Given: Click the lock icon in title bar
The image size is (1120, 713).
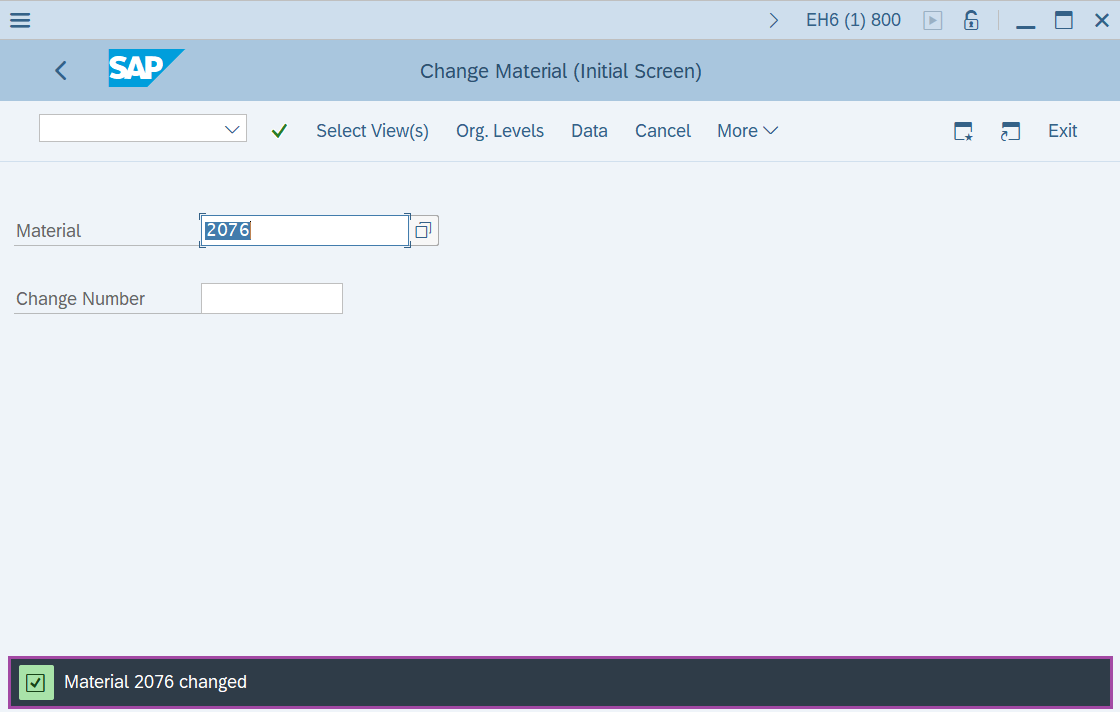Looking at the screenshot, I should pos(970,20).
